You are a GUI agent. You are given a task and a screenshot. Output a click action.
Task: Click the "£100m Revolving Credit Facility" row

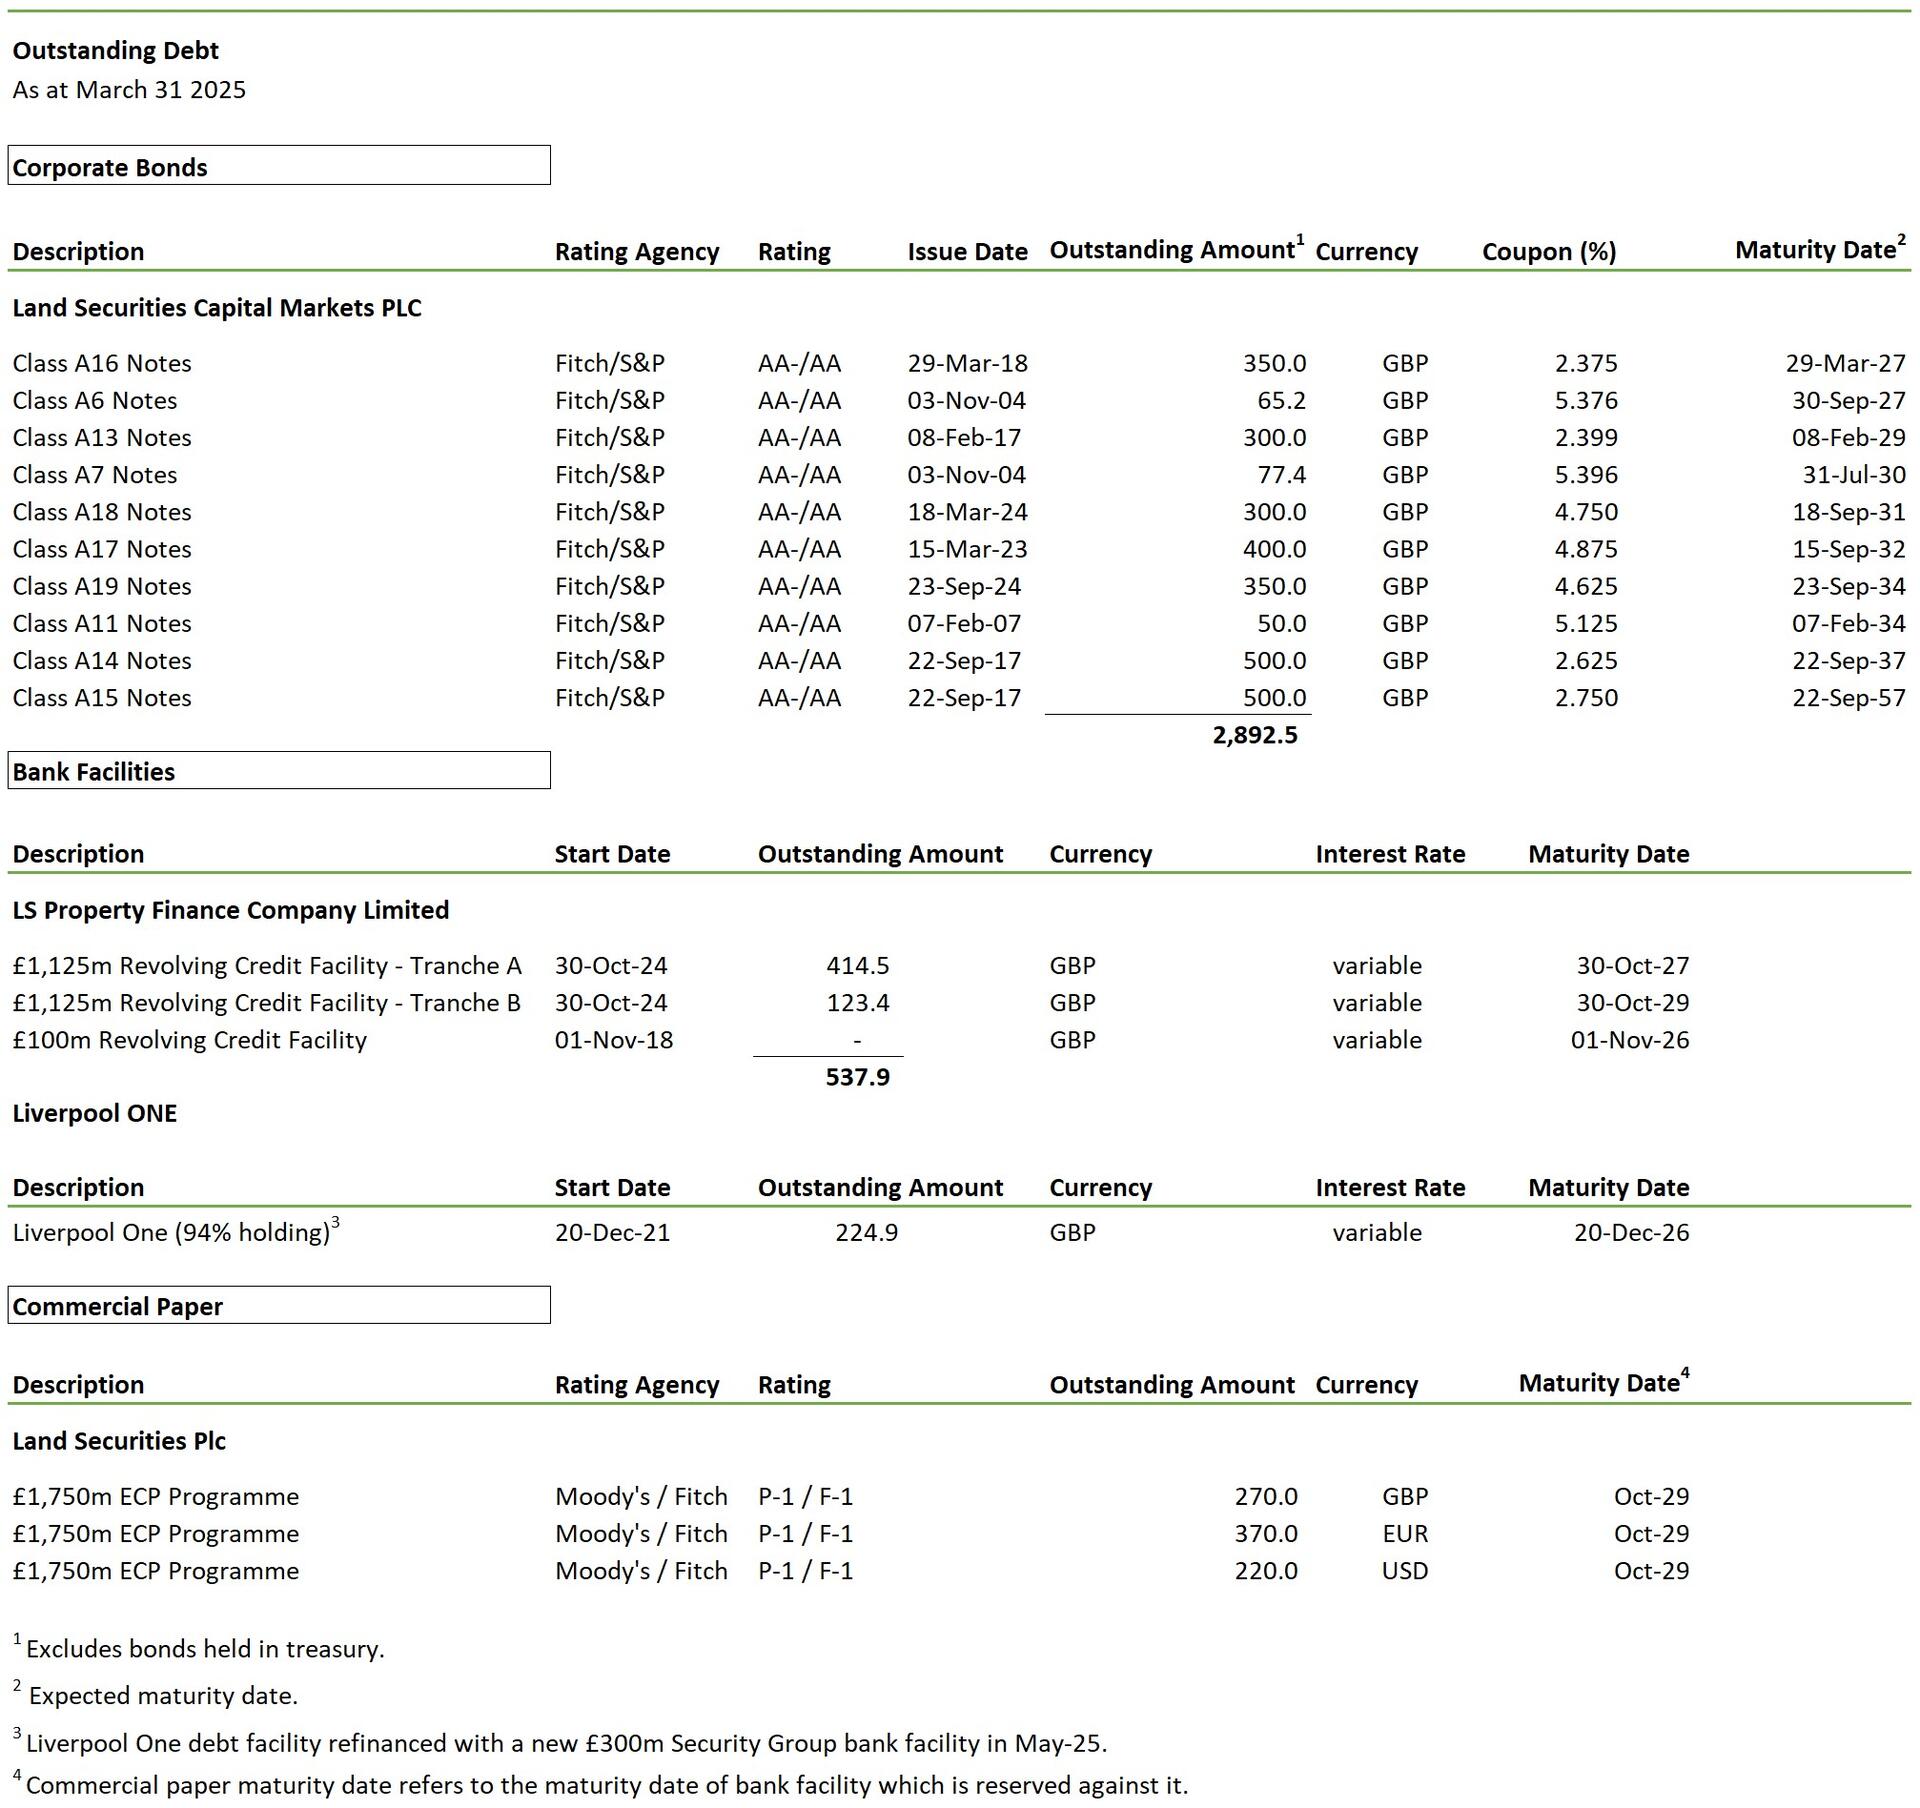190,1040
